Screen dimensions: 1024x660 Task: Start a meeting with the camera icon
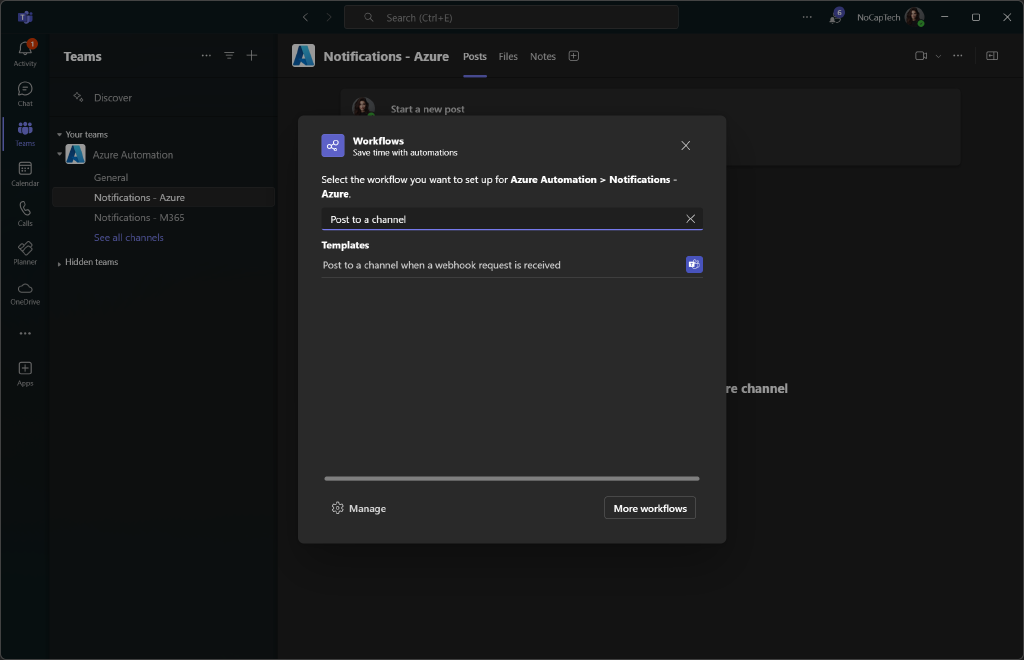pyautogui.click(x=919, y=56)
